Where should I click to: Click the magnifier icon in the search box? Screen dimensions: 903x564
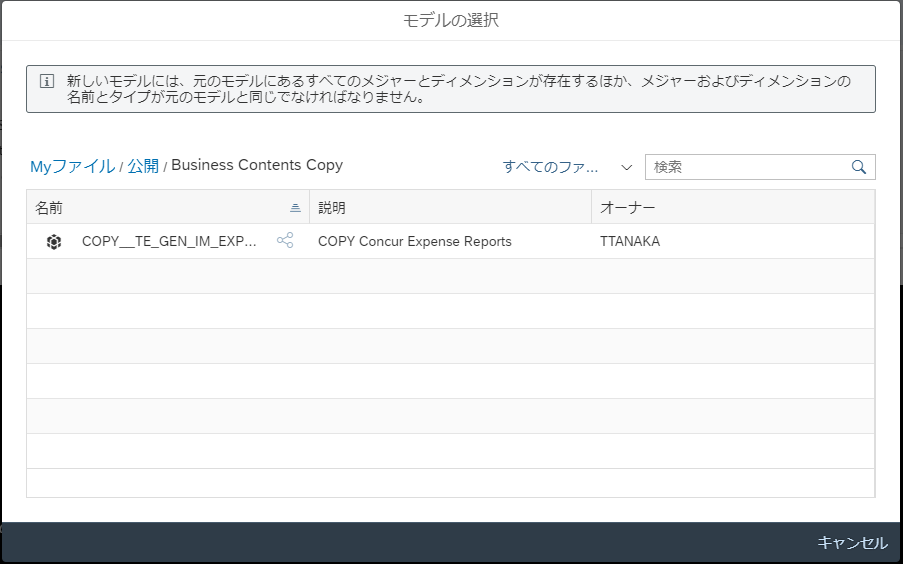pyautogui.click(x=859, y=167)
